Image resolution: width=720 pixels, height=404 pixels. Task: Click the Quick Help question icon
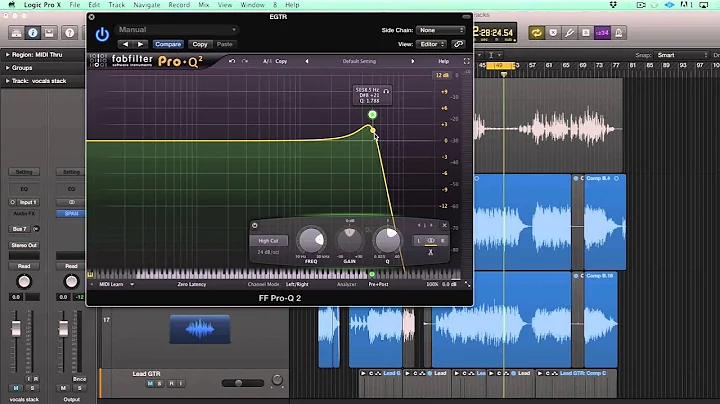(70, 33)
